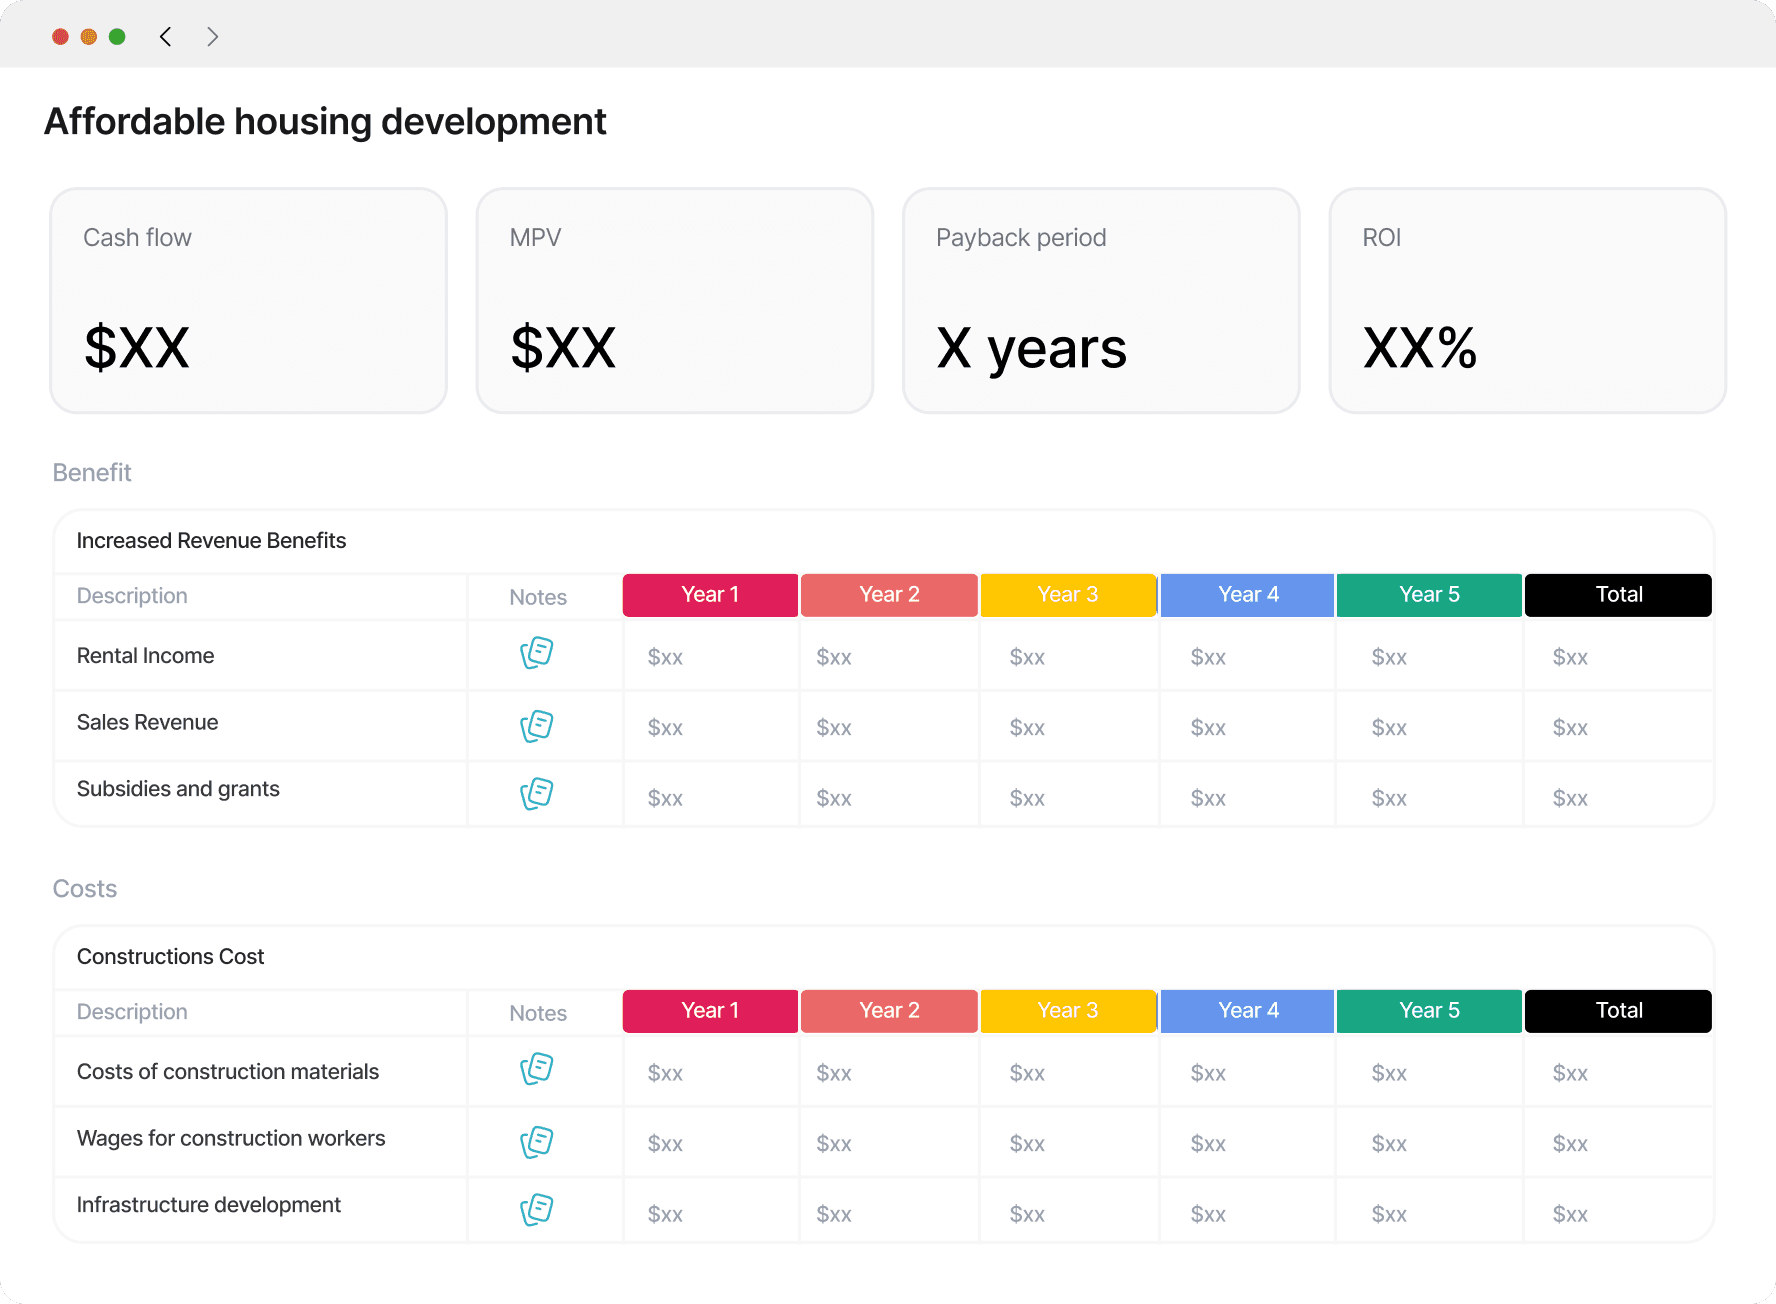Go forward with the right arrow

pos(212,37)
